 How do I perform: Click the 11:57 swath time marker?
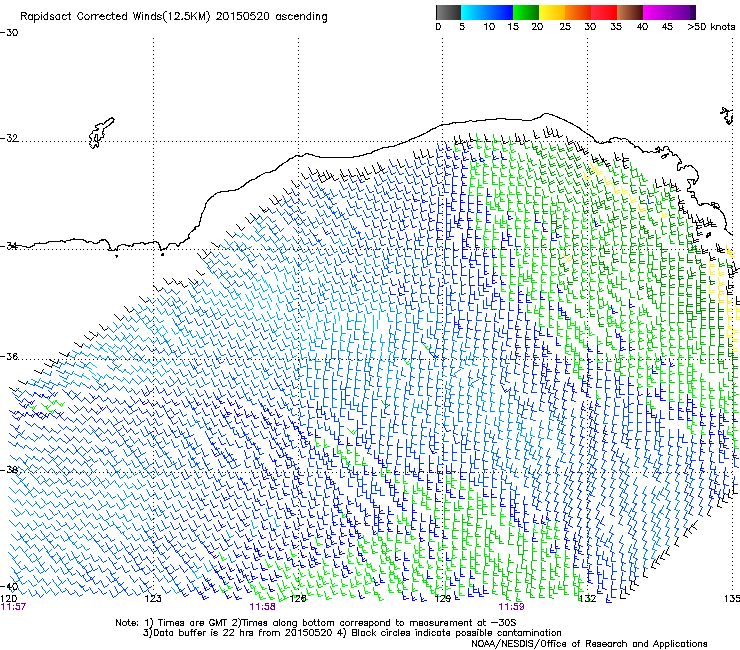(x=13, y=607)
